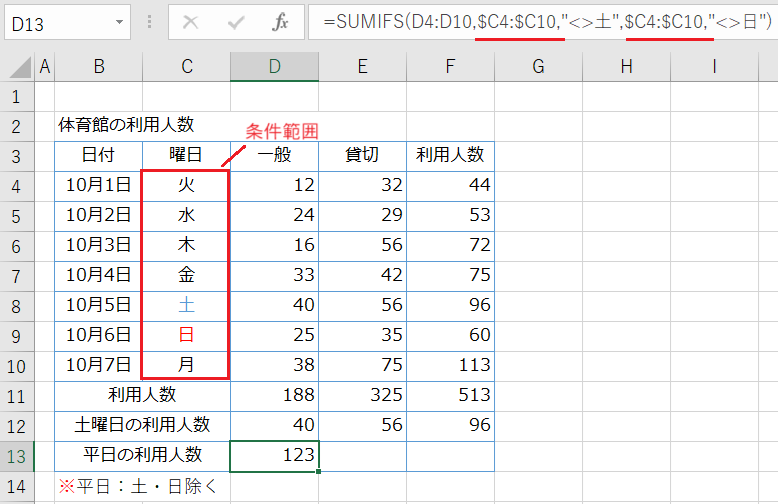Click the formula bar options dots
Image resolution: width=778 pixels, height=504 pixels.
149,22
